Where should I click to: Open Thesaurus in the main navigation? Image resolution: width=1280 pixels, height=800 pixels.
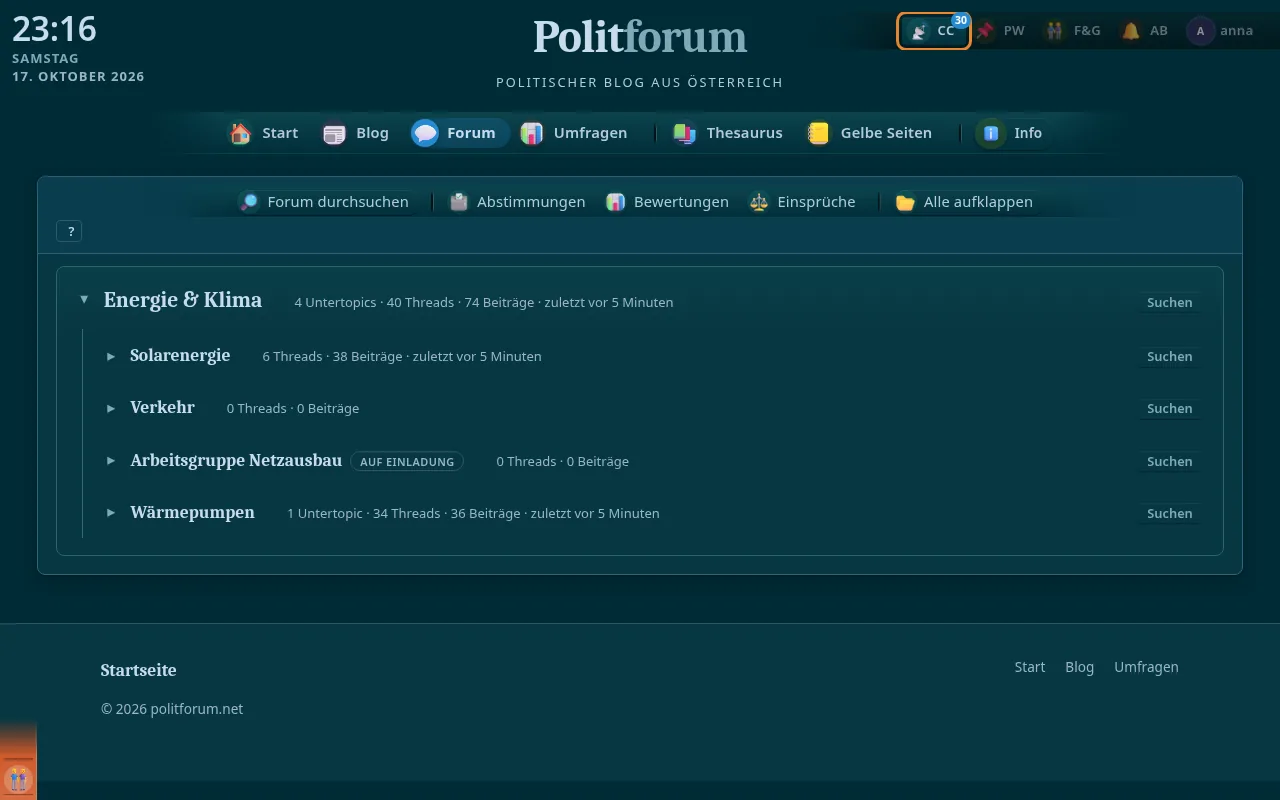coord(728,133)
